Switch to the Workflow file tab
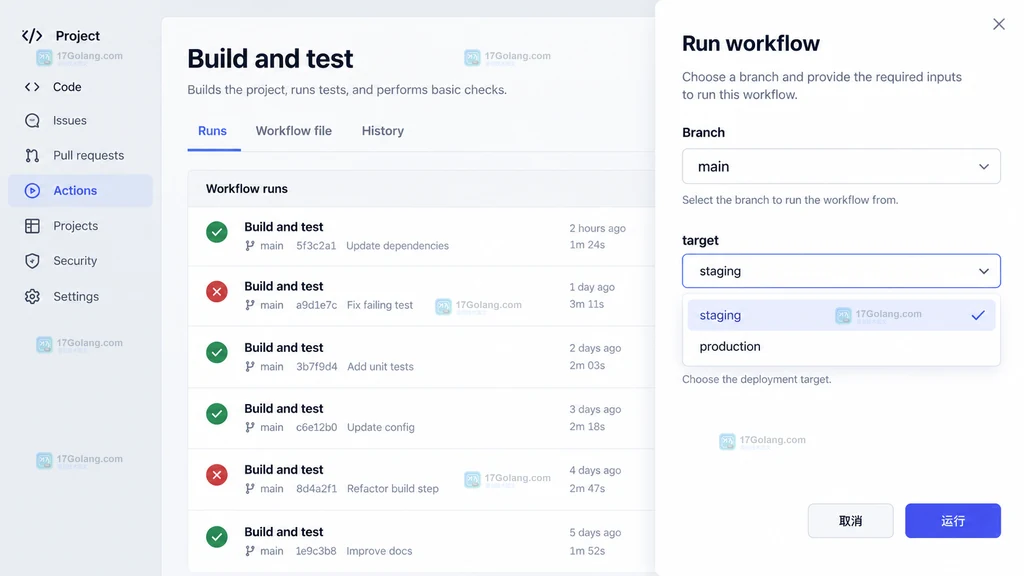1024x576 pixels. (294, 131)
